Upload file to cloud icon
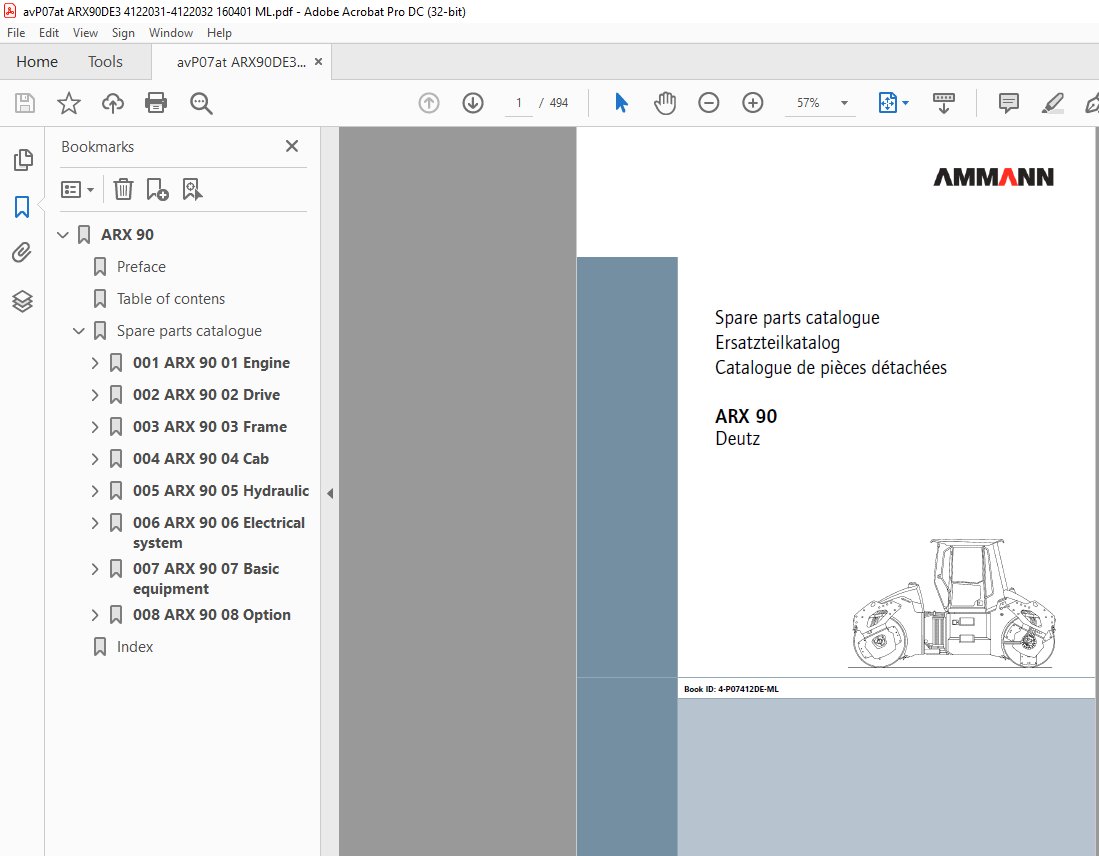Image resolution: width=1099 pixels, height=856 pixels. click(112, 103)
